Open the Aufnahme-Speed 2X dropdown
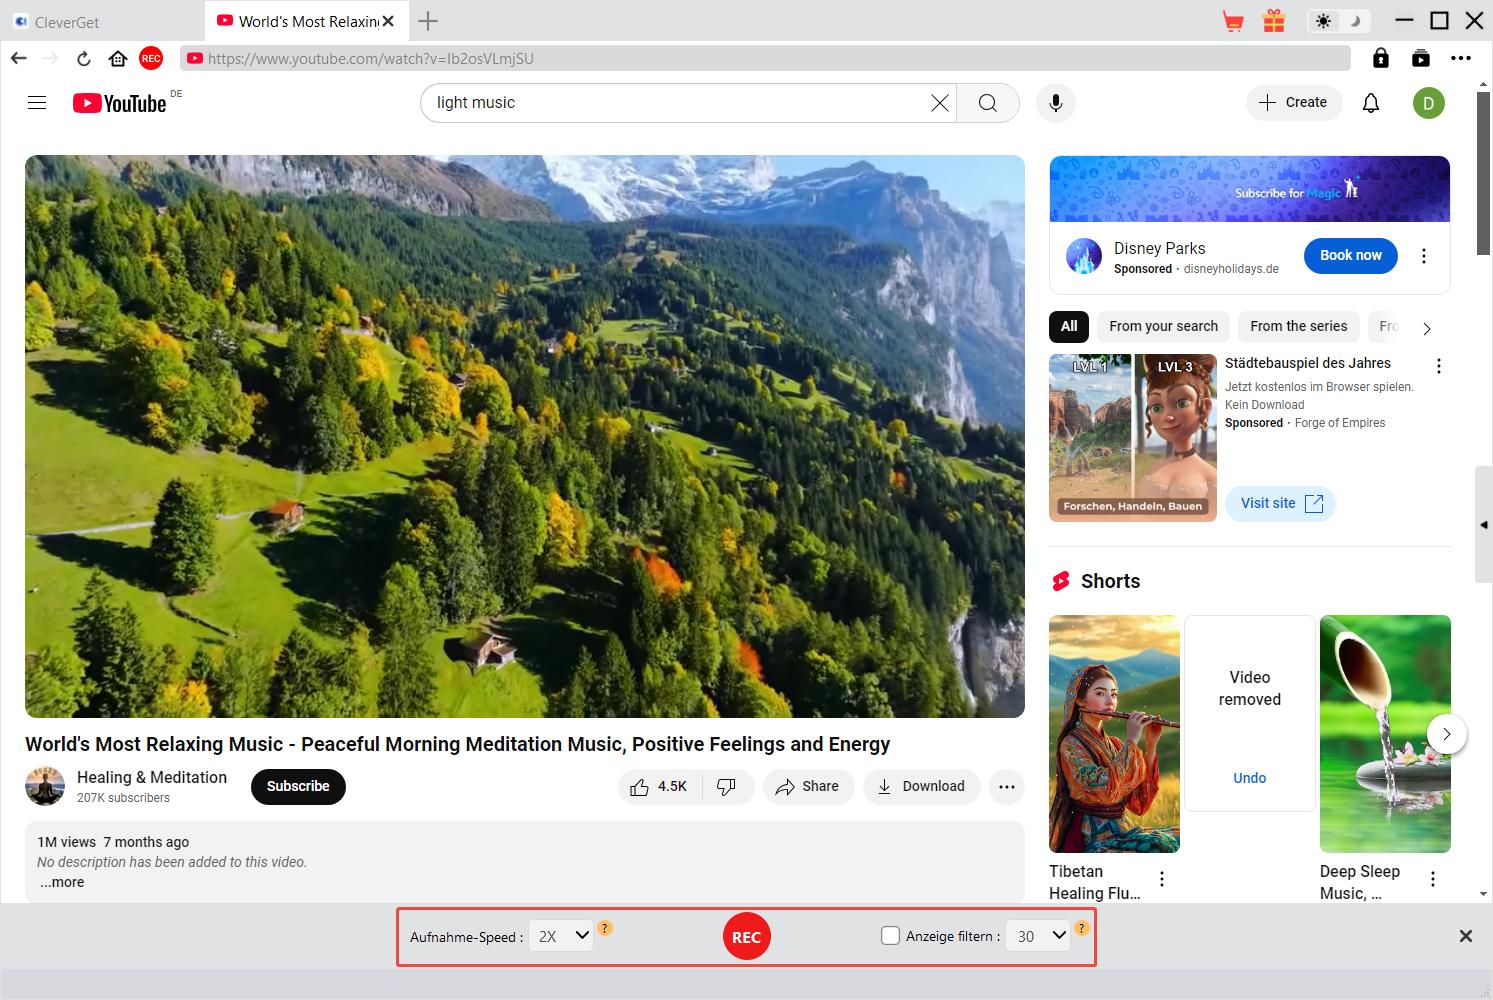Viewport: 1493px width, 1000px height. coord(560,936)
